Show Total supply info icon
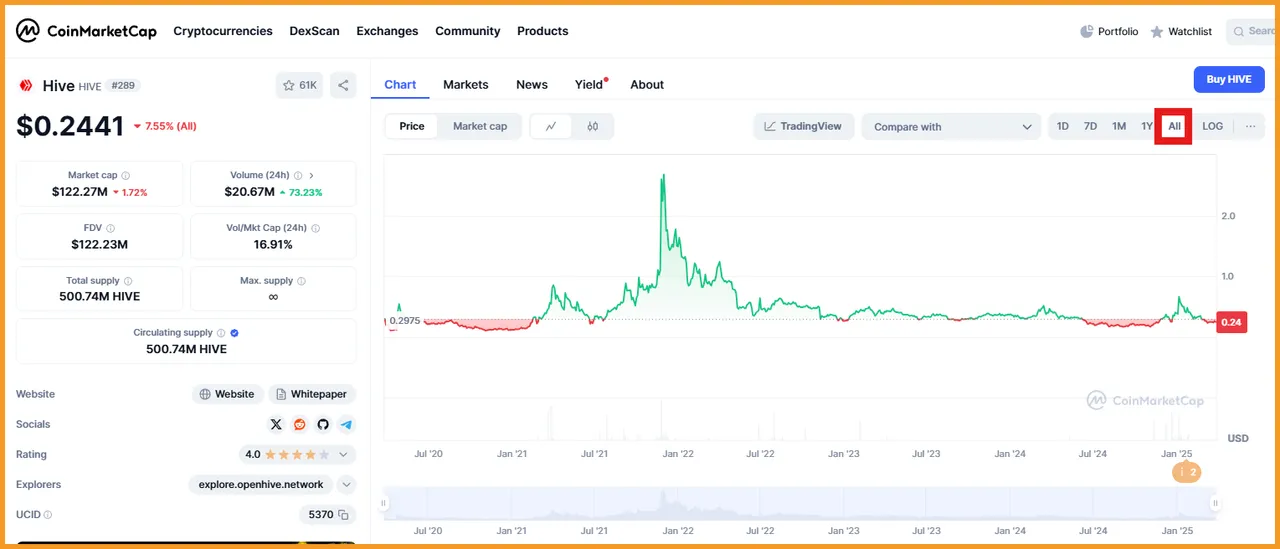Screen dimensions: 1280x549 tap(127, 281)
